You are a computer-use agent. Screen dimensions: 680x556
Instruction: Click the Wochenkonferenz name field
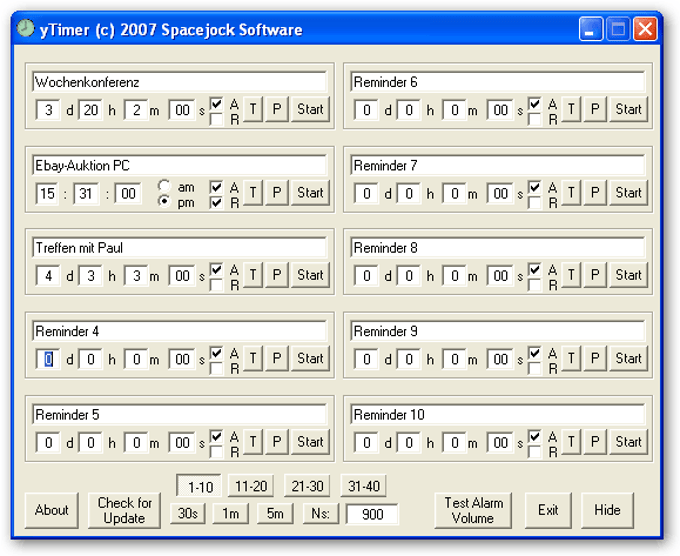(179, 82)
